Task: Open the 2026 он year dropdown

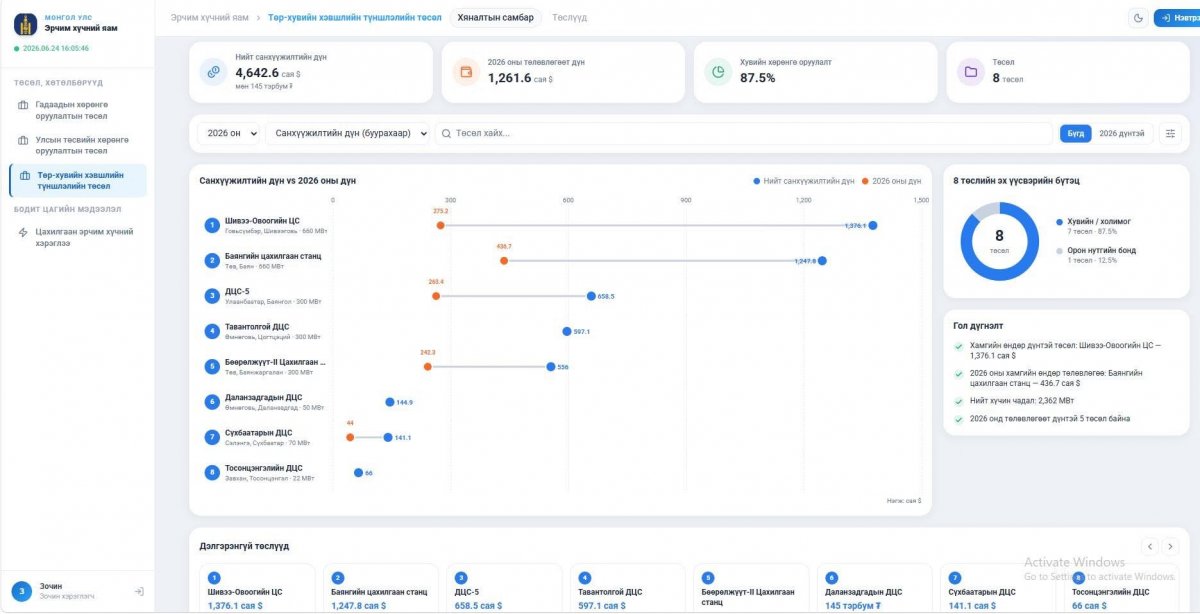Action: click(x=229, y=133)
